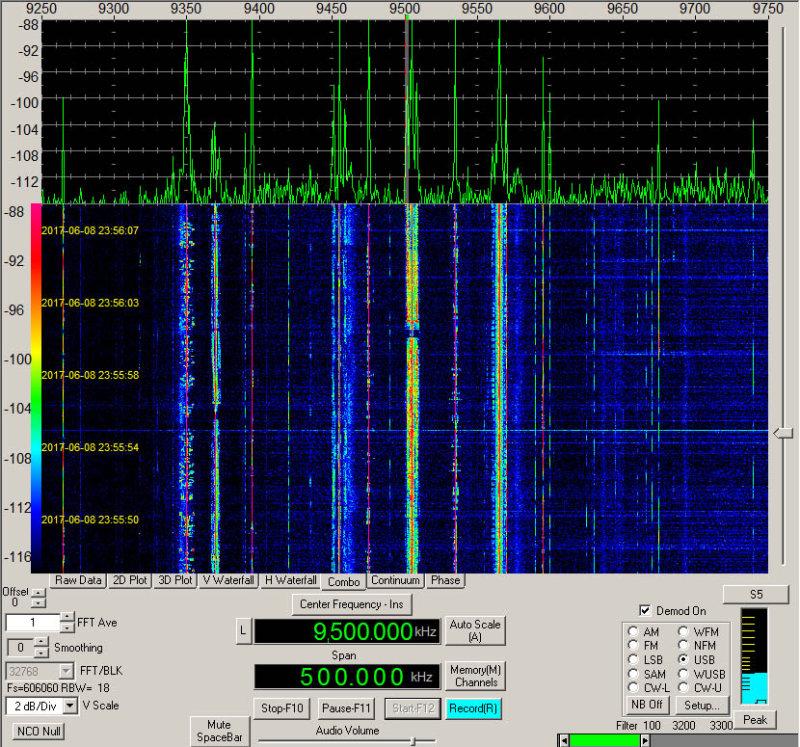
Task: Open the Phase tab
Action: pyautogui.click(x=445, y=580)
